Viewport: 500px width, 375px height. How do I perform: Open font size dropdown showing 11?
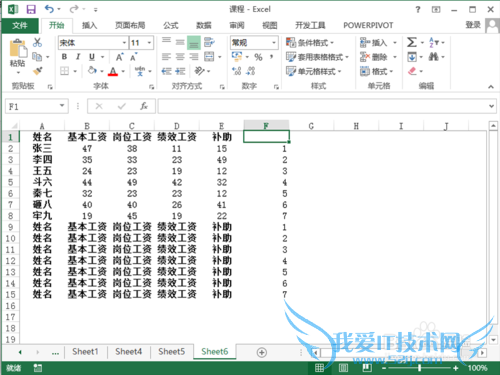[x=149, y=43]
